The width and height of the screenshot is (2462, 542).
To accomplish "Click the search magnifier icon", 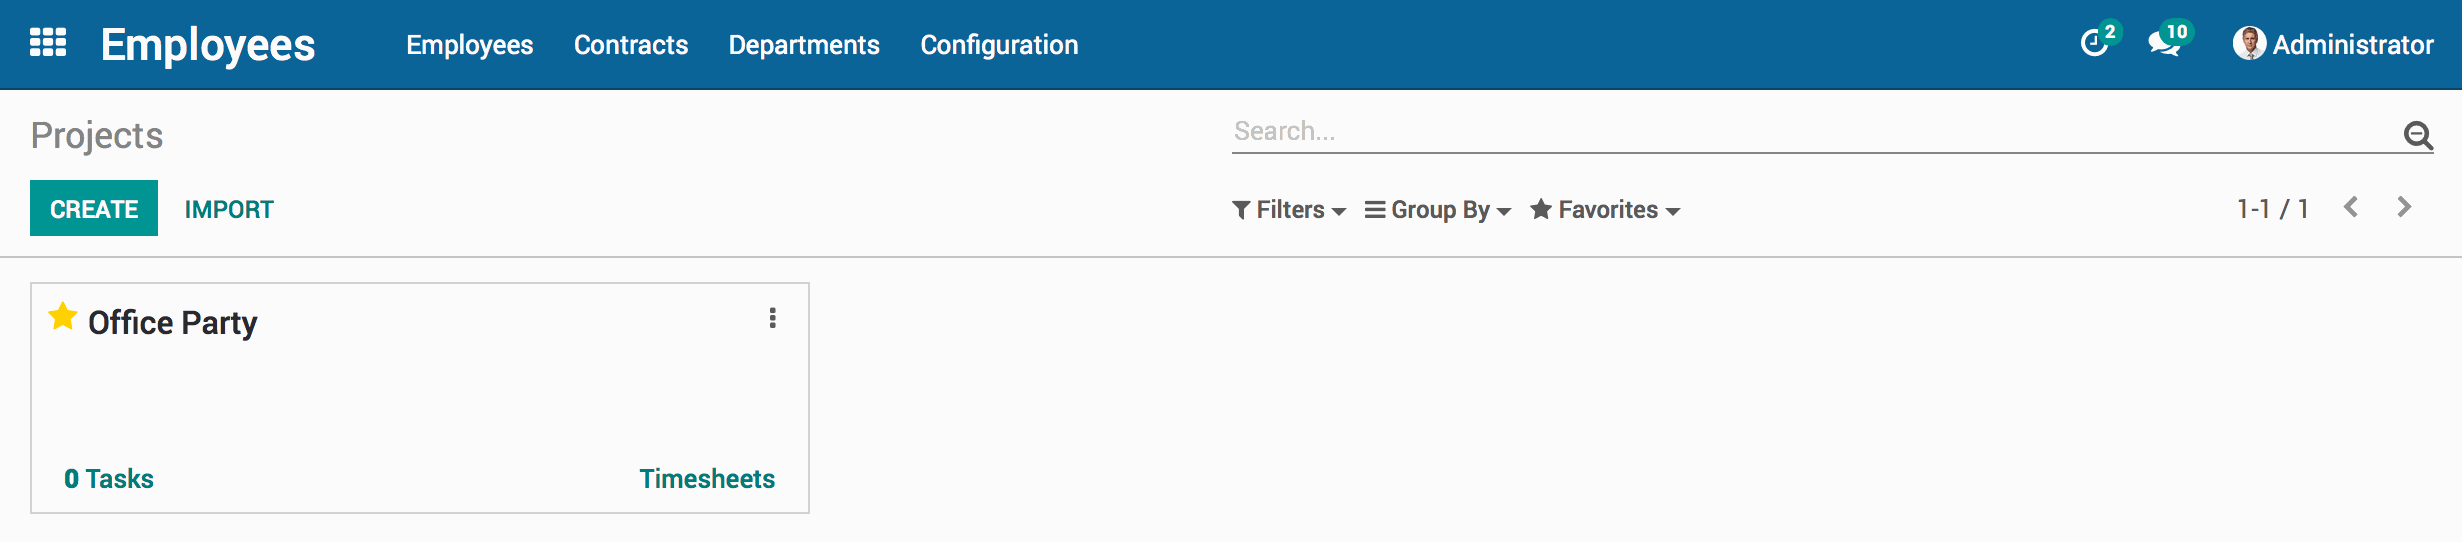I will tap(2418, 135).
